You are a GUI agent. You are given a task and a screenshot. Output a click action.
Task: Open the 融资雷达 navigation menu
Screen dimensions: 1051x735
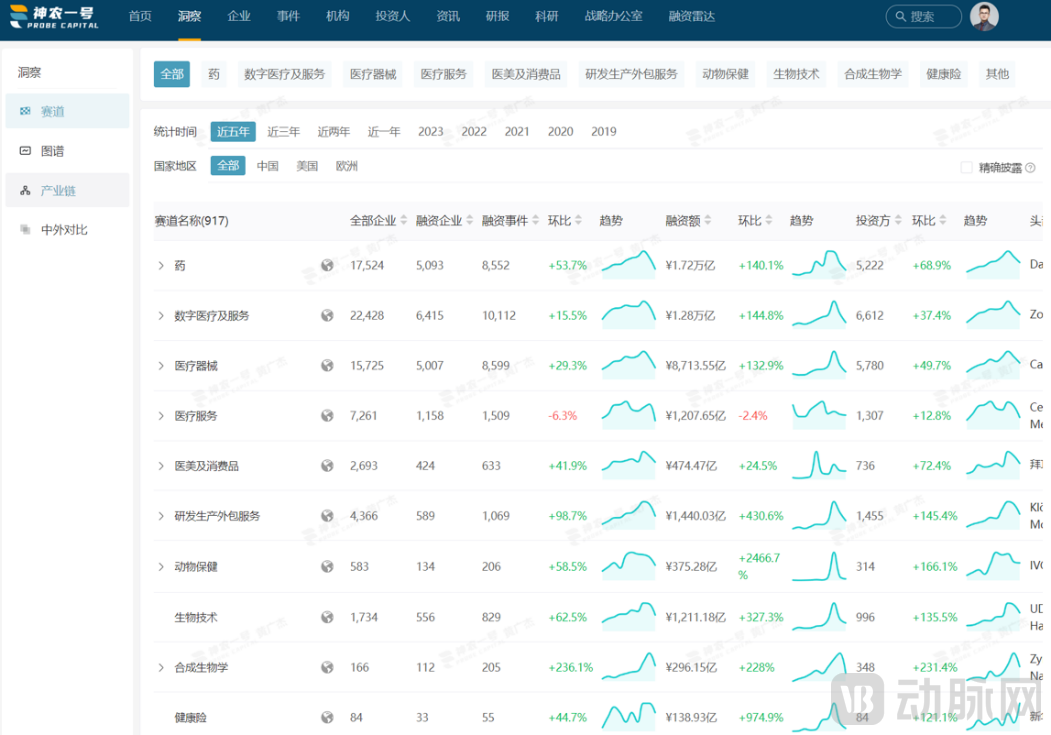click(690, 16)
